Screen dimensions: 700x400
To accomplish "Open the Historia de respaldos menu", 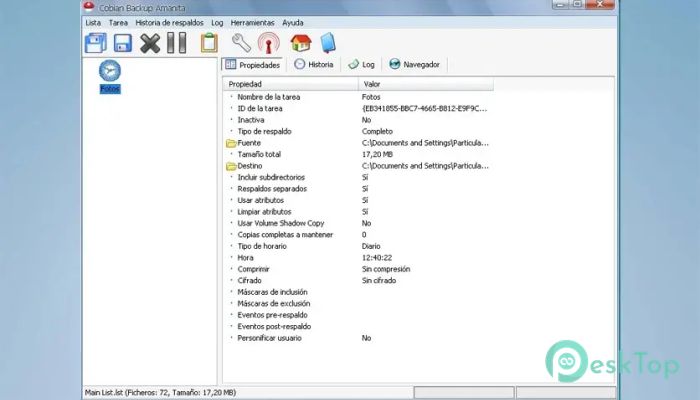I will [169, 22].
